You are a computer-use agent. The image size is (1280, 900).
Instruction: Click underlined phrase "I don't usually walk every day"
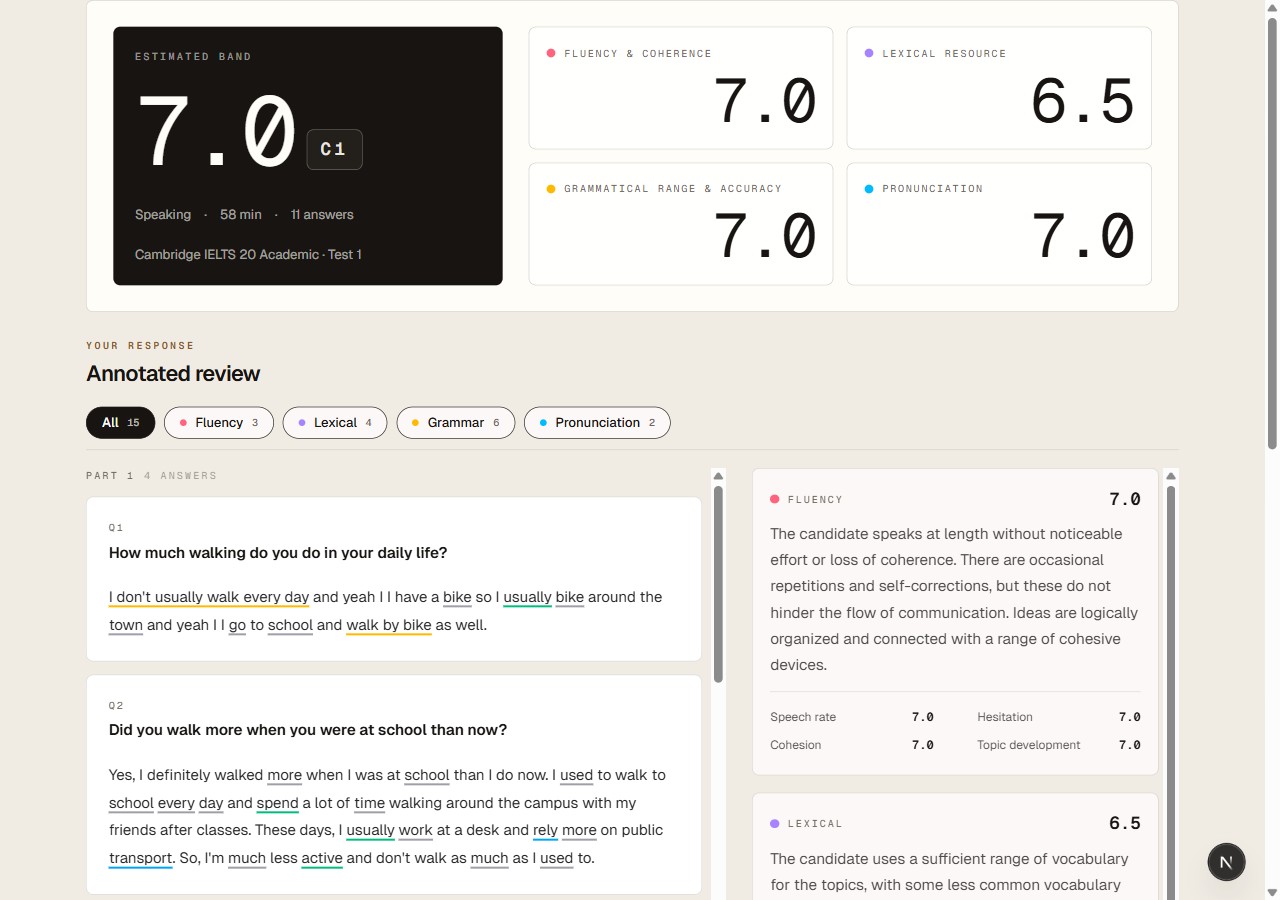(x=209, y=597)
